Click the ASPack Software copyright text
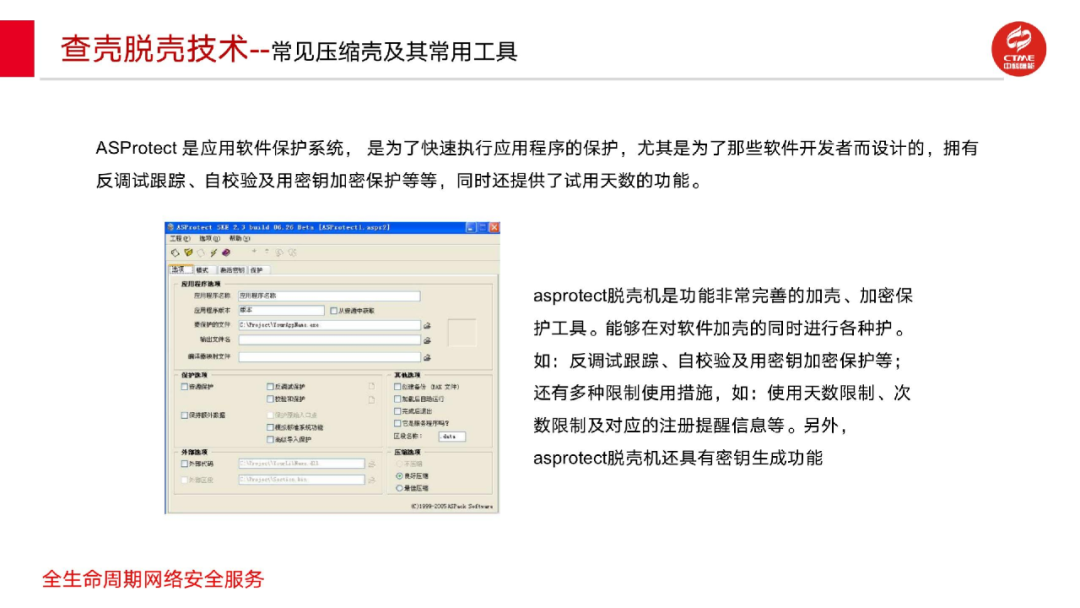The image size is (1080, 608). (x=452, y=507)
